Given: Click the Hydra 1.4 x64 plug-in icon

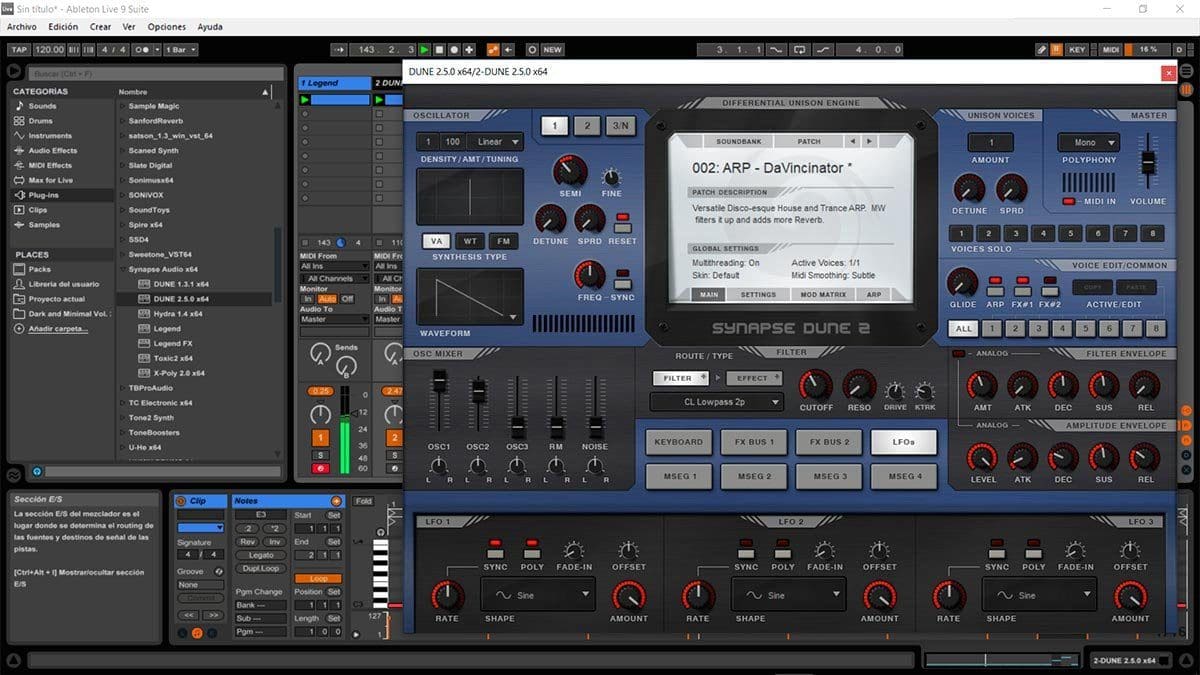Looking at the screenshot, I should pyautogui.click(x=145, y=314).
